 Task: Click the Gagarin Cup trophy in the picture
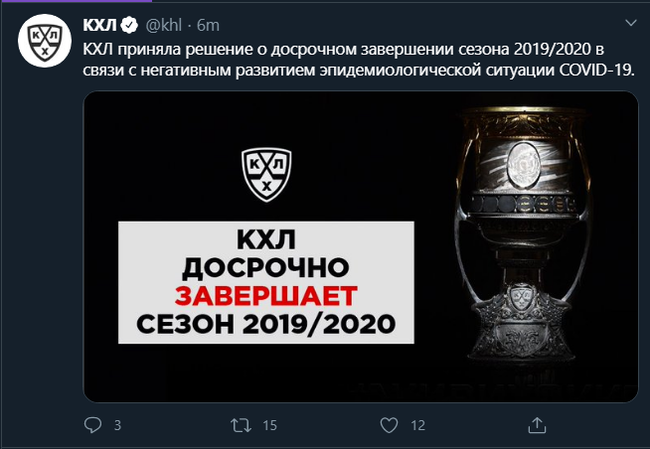pos(523,234)
